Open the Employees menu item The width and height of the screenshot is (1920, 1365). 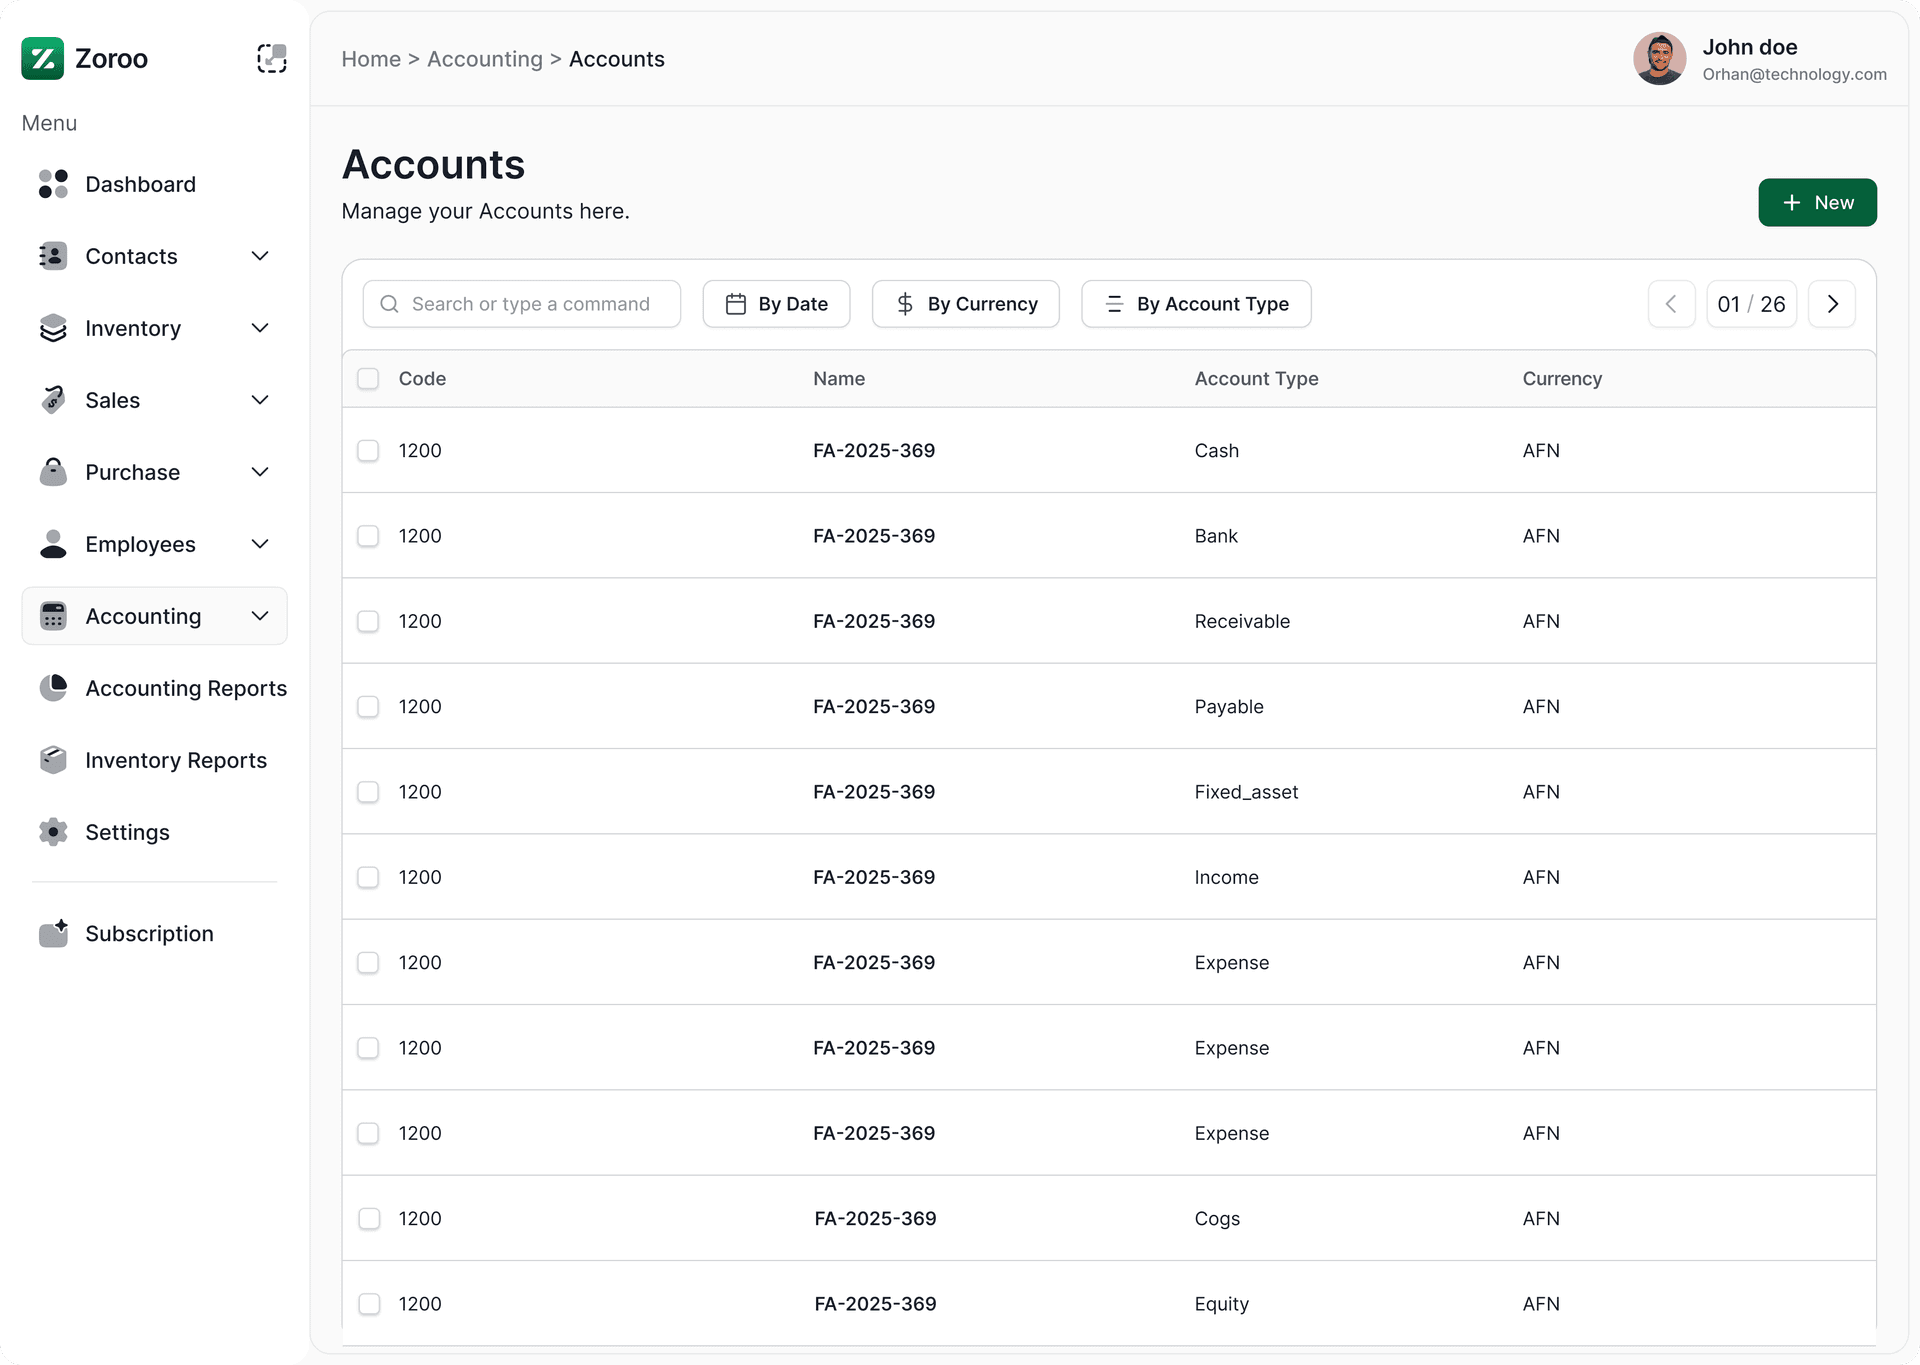coord(140,544)
